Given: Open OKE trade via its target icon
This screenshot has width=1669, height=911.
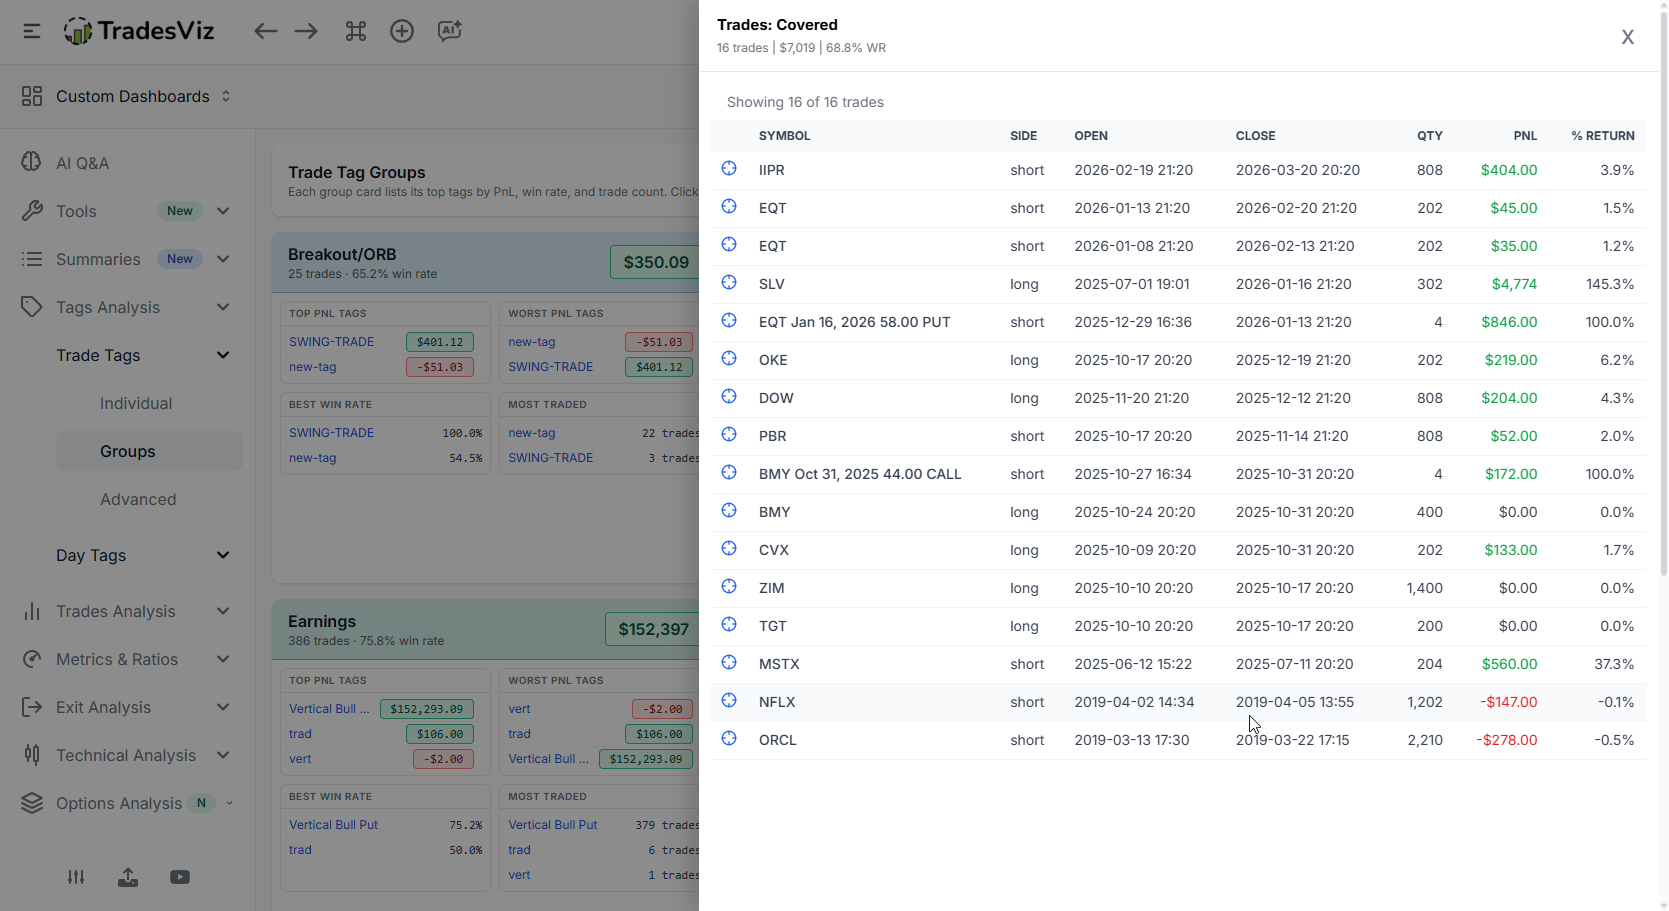Looking at the screenshot, I should click(x=729, y=359).
